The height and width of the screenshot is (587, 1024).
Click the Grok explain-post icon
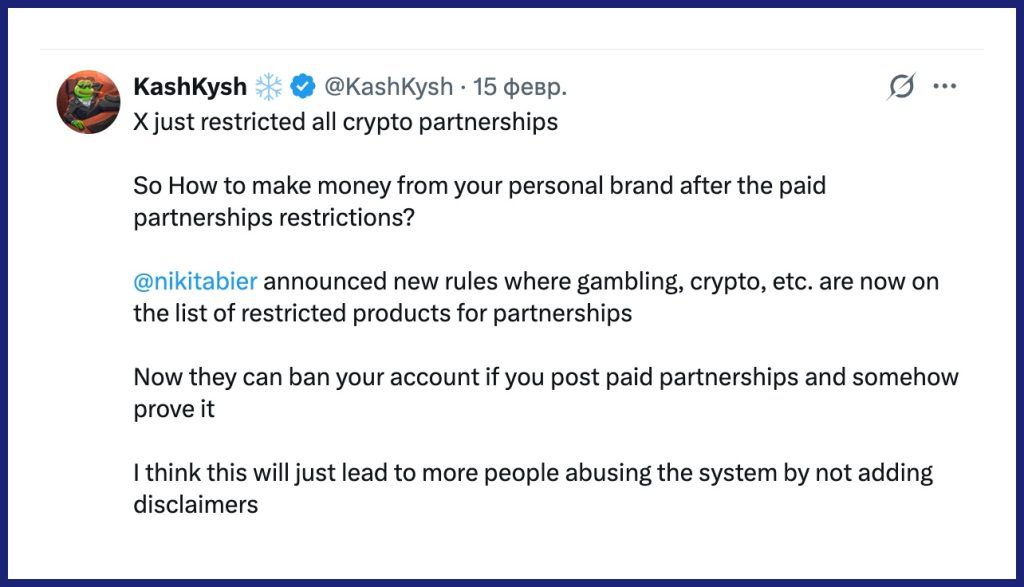(x=901, y=88)
